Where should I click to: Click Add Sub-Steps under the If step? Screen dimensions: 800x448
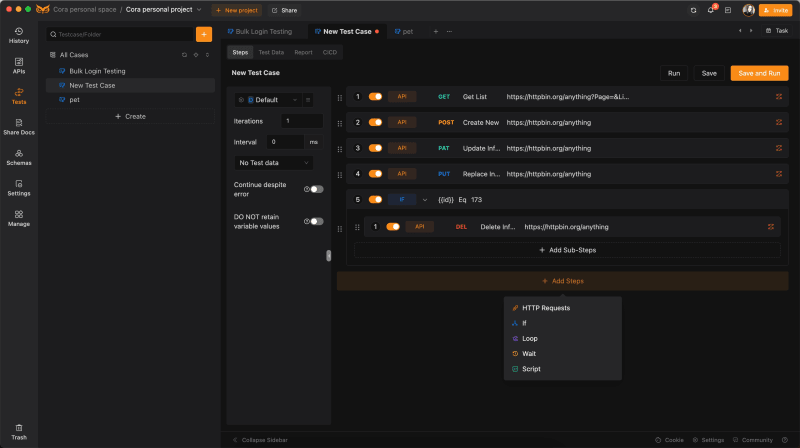coord(567,250)
